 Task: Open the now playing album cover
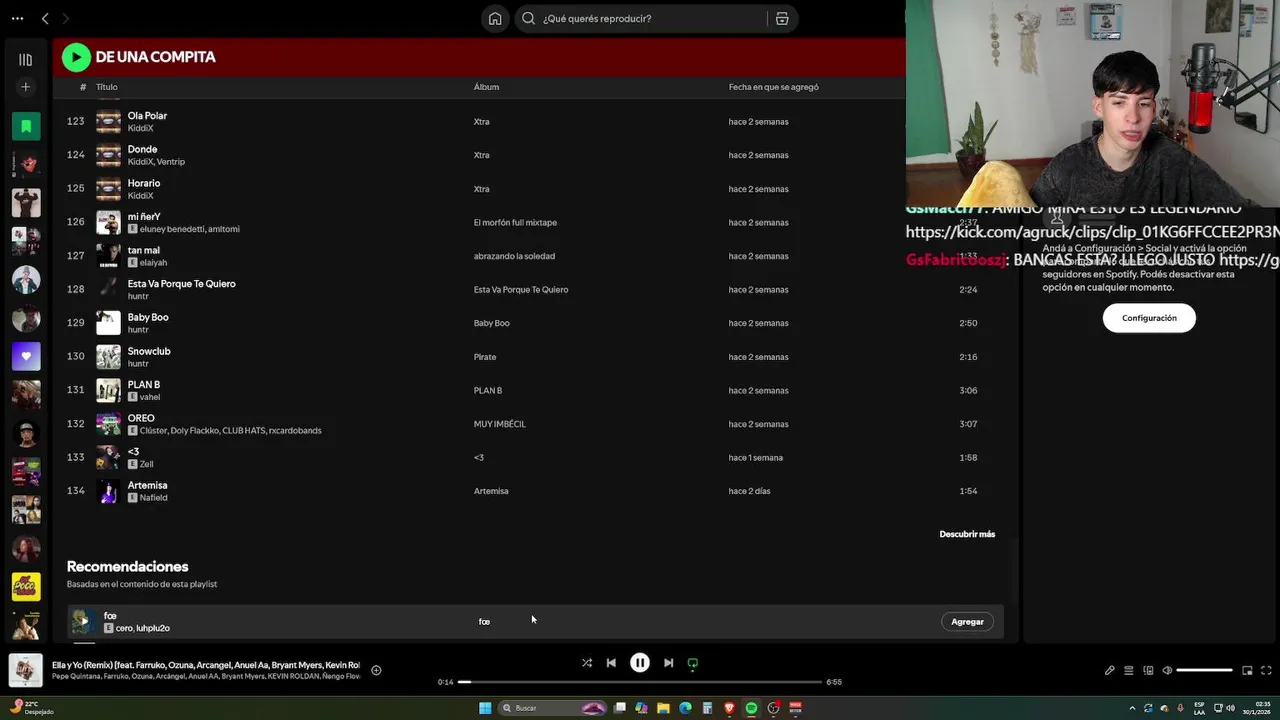pyautogui.click(x=26, y=670)
